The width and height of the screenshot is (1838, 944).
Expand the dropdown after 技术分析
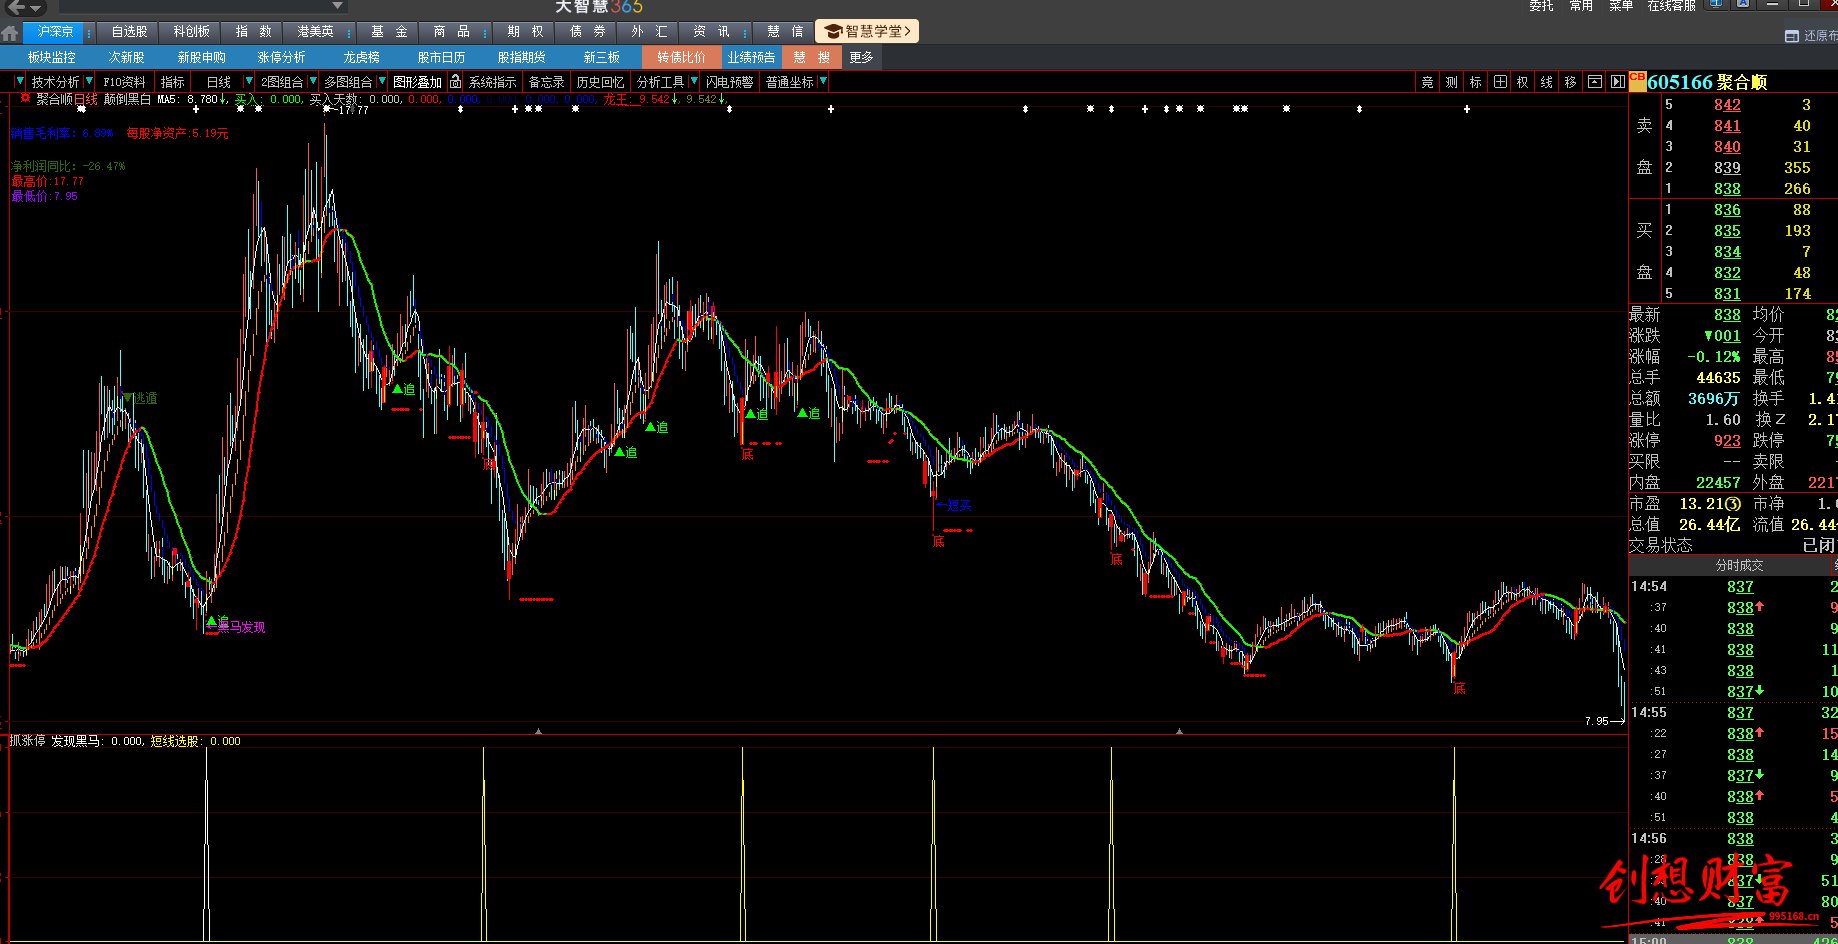pyautogui.click(x=89, y=81)
